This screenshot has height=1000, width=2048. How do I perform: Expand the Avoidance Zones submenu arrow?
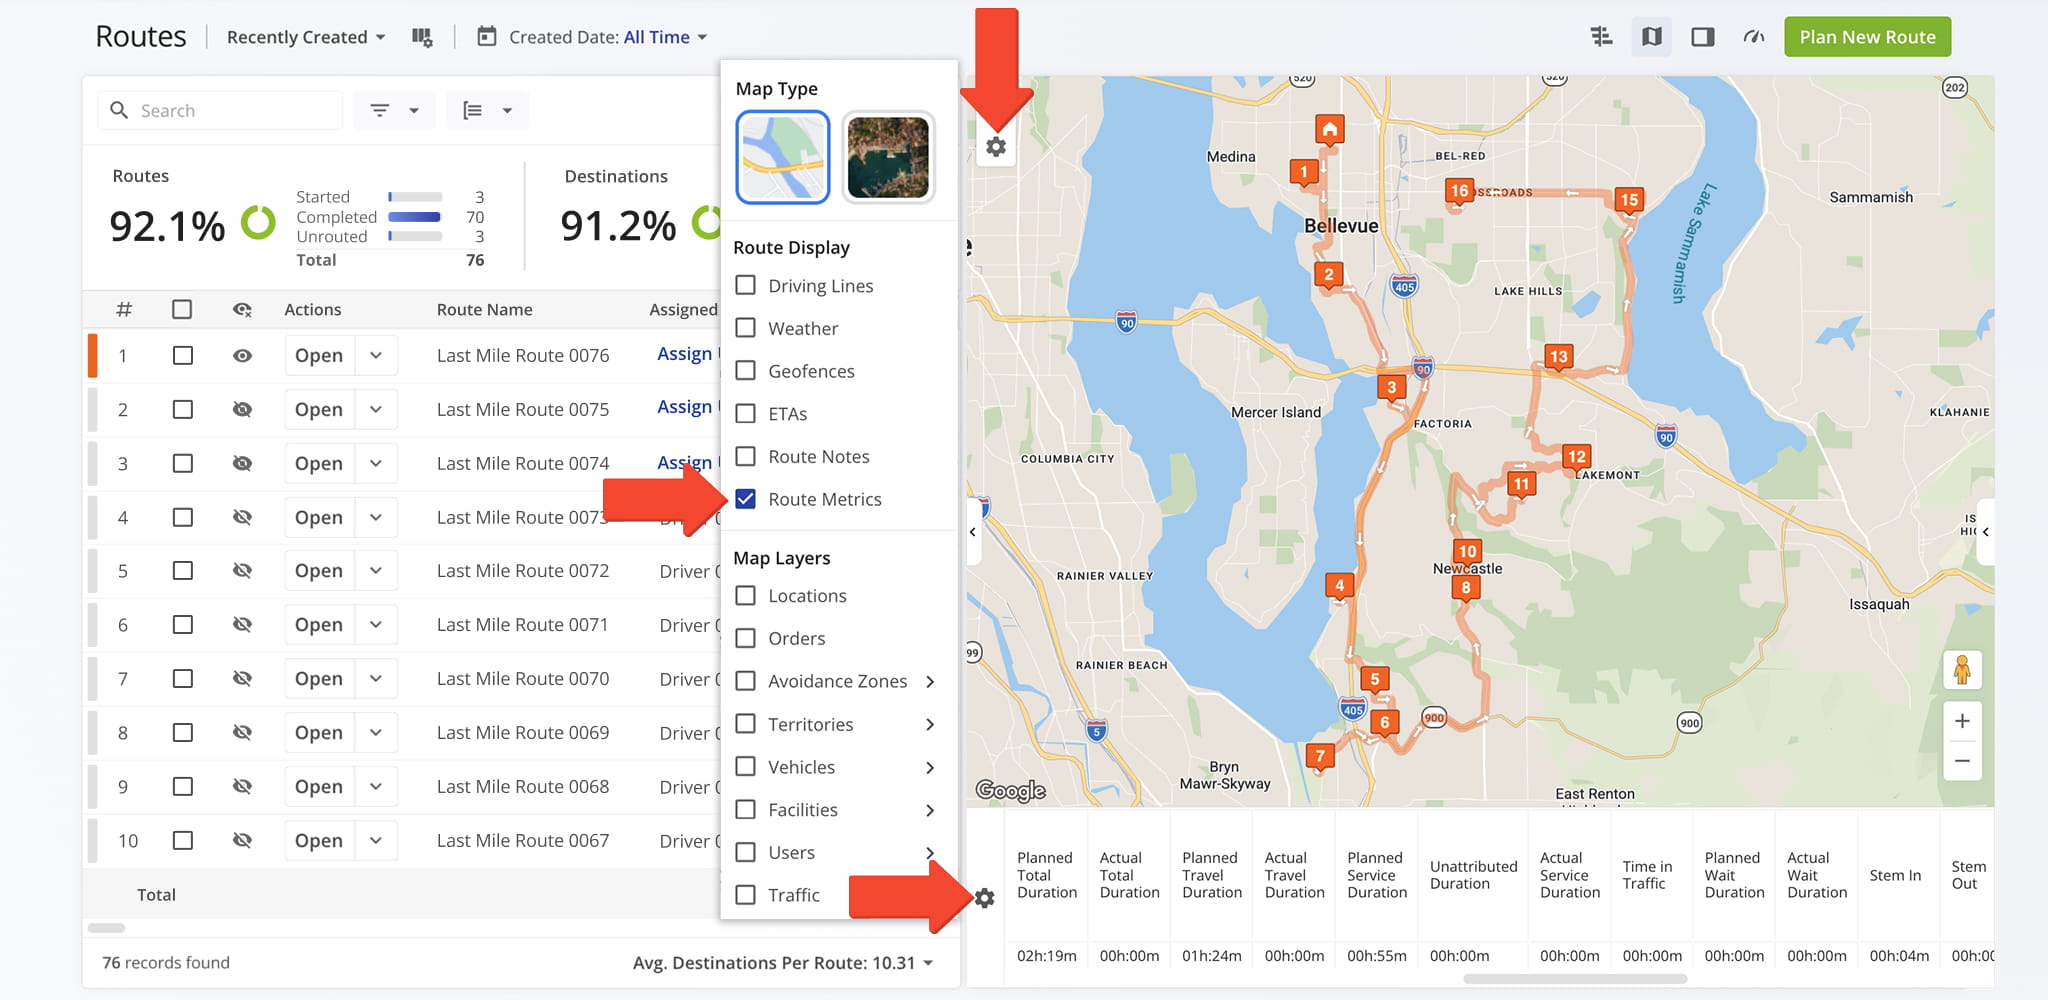click(930, 681)
